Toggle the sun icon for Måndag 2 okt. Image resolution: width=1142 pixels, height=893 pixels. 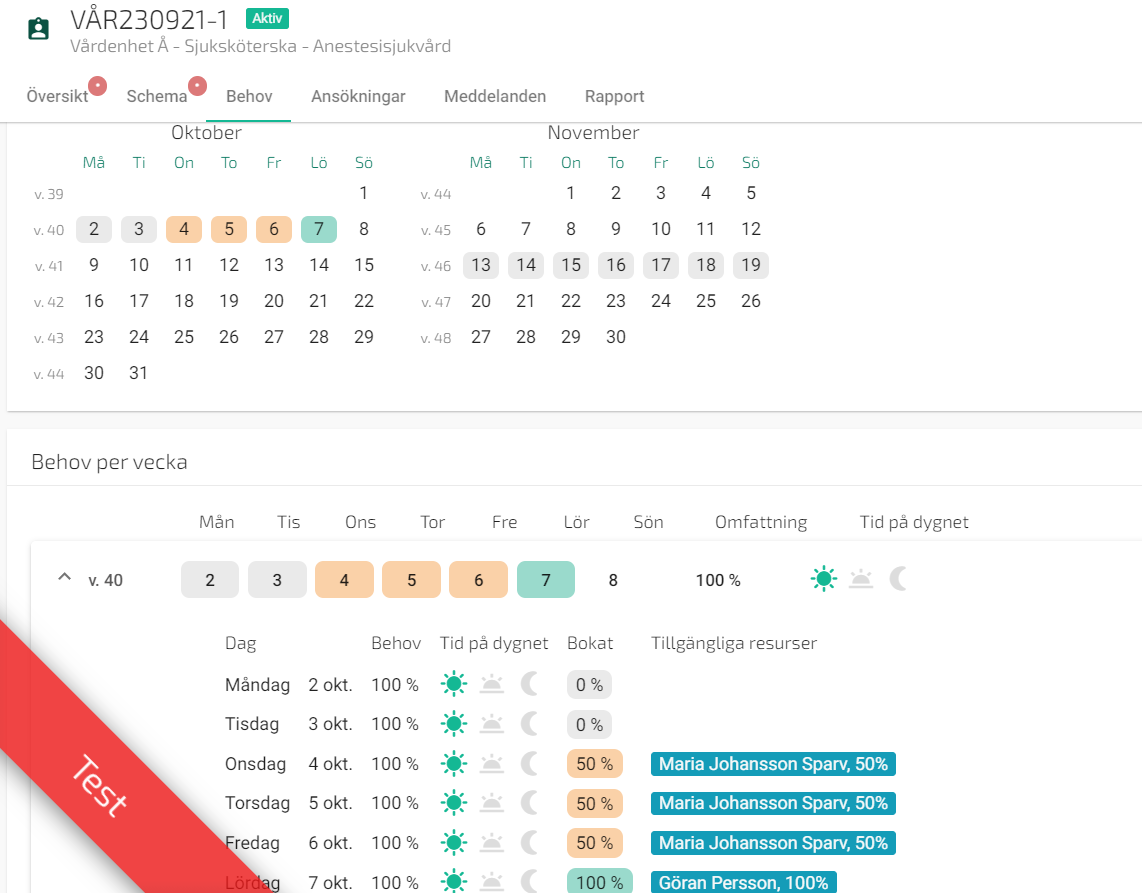pyautogui.click(x=454, y=684)
